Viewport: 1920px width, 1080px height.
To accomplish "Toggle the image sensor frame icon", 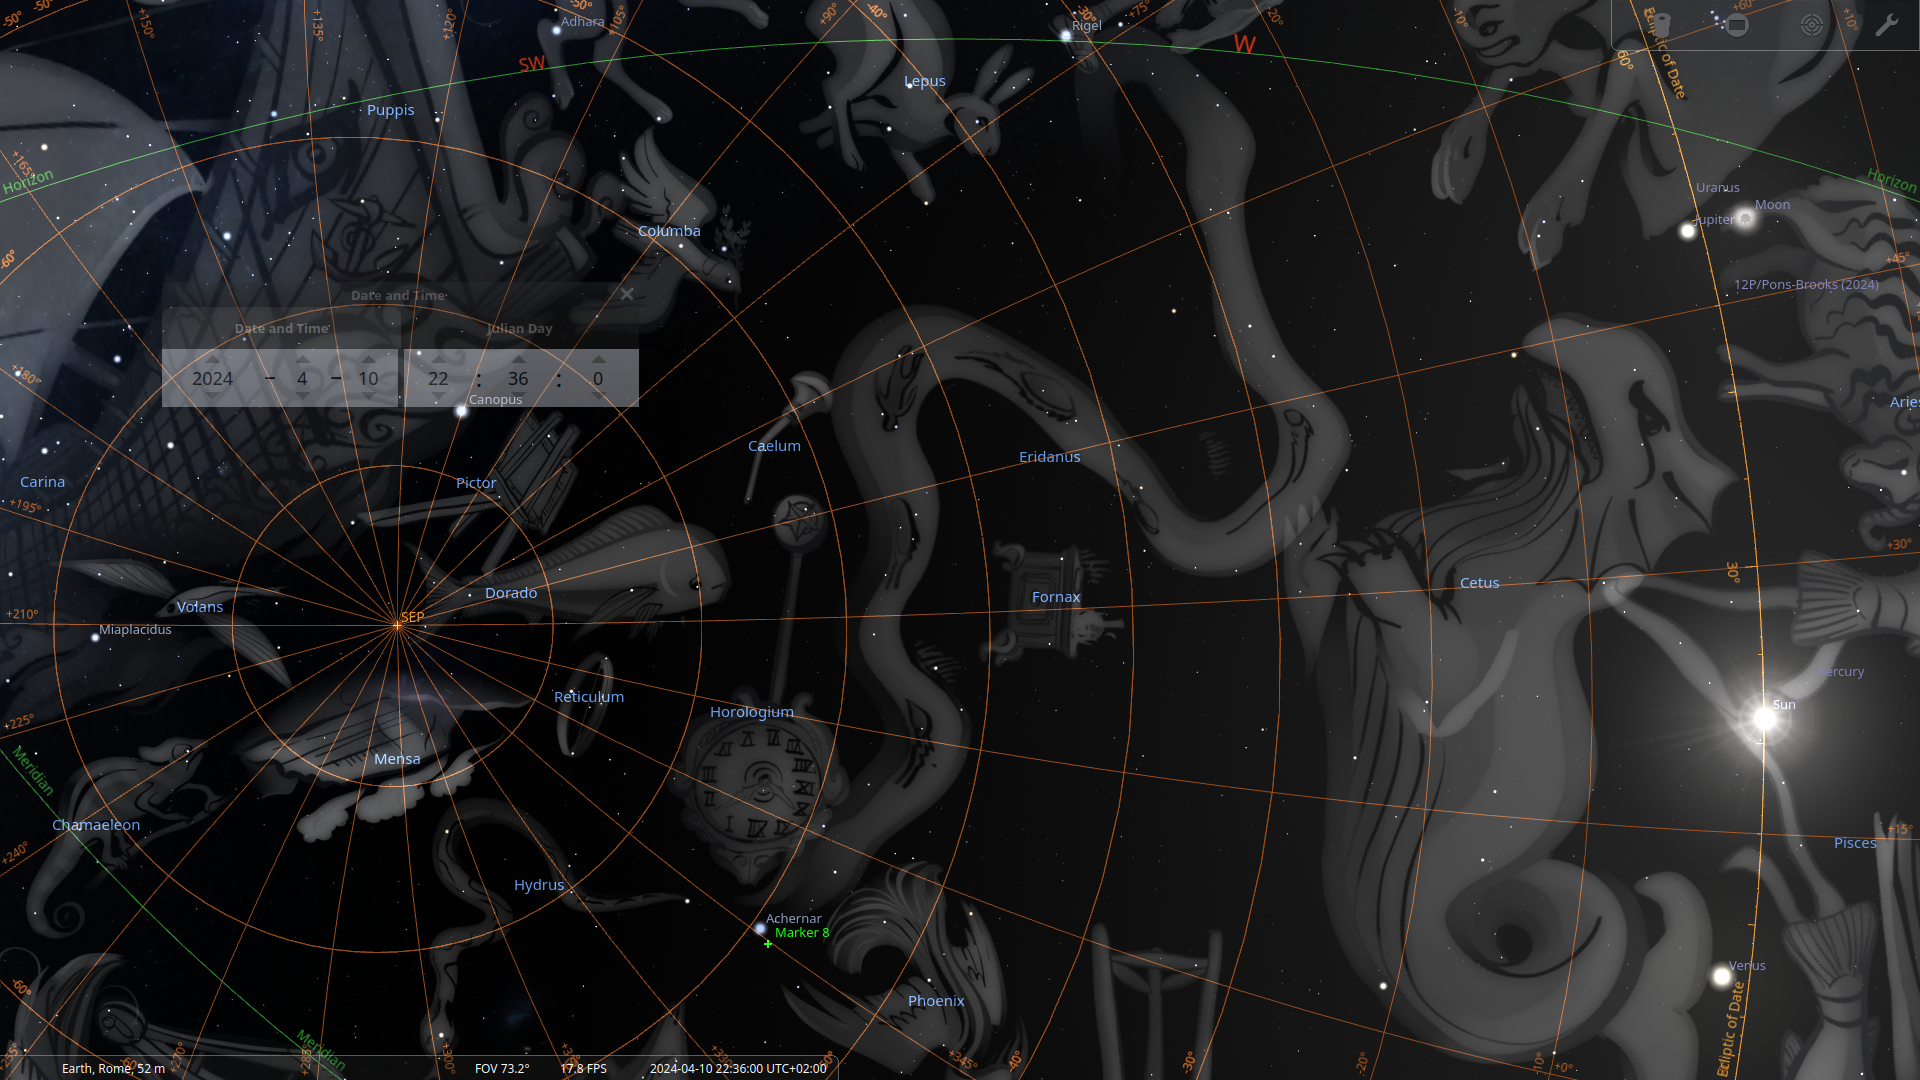I will (x=1737, y=25).
